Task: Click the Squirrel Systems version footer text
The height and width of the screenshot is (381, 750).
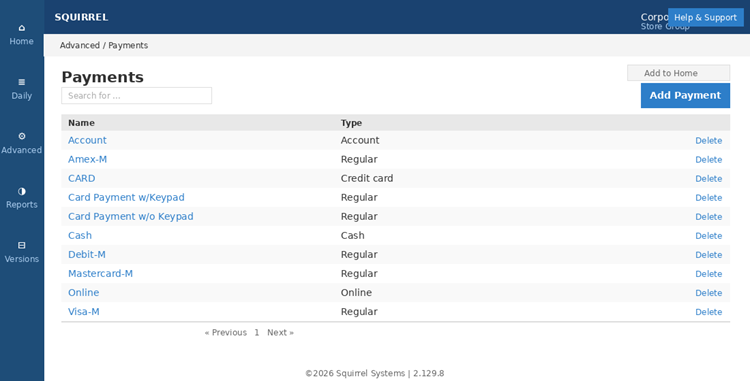Action: tap(375, 373)
